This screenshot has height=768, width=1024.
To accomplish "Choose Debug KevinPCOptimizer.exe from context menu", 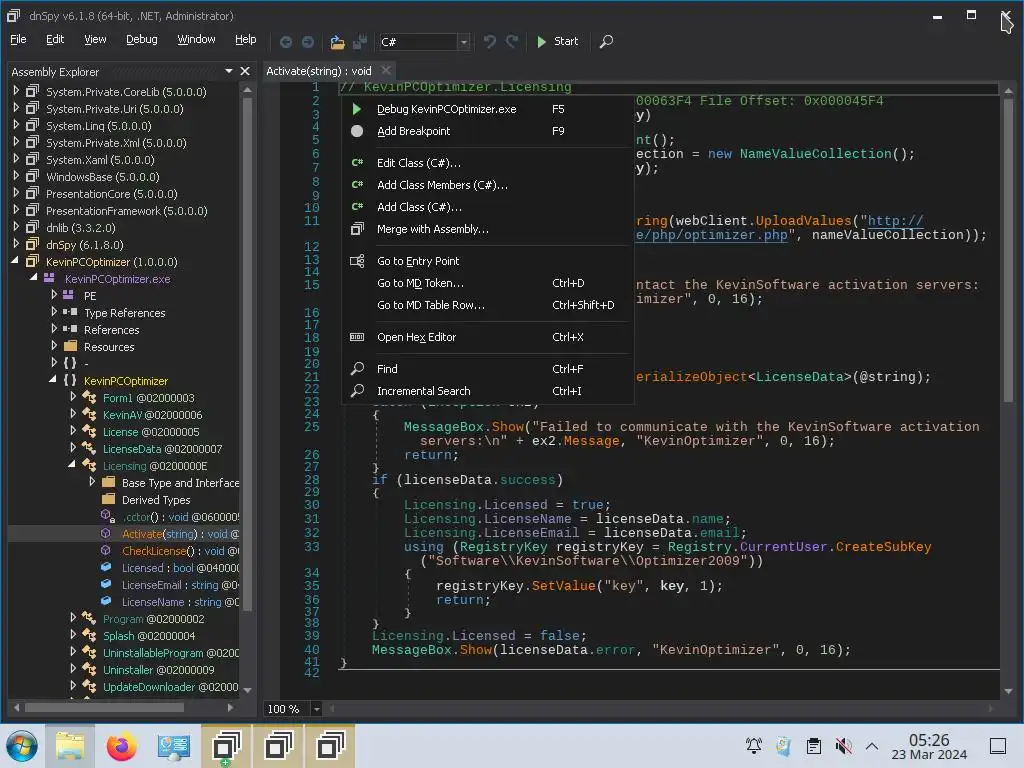I will pos(487,109).
